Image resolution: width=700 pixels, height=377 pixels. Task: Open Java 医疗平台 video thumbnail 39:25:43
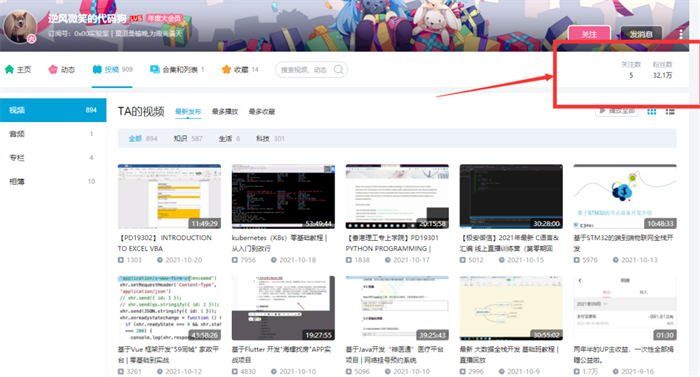point(397,308)
